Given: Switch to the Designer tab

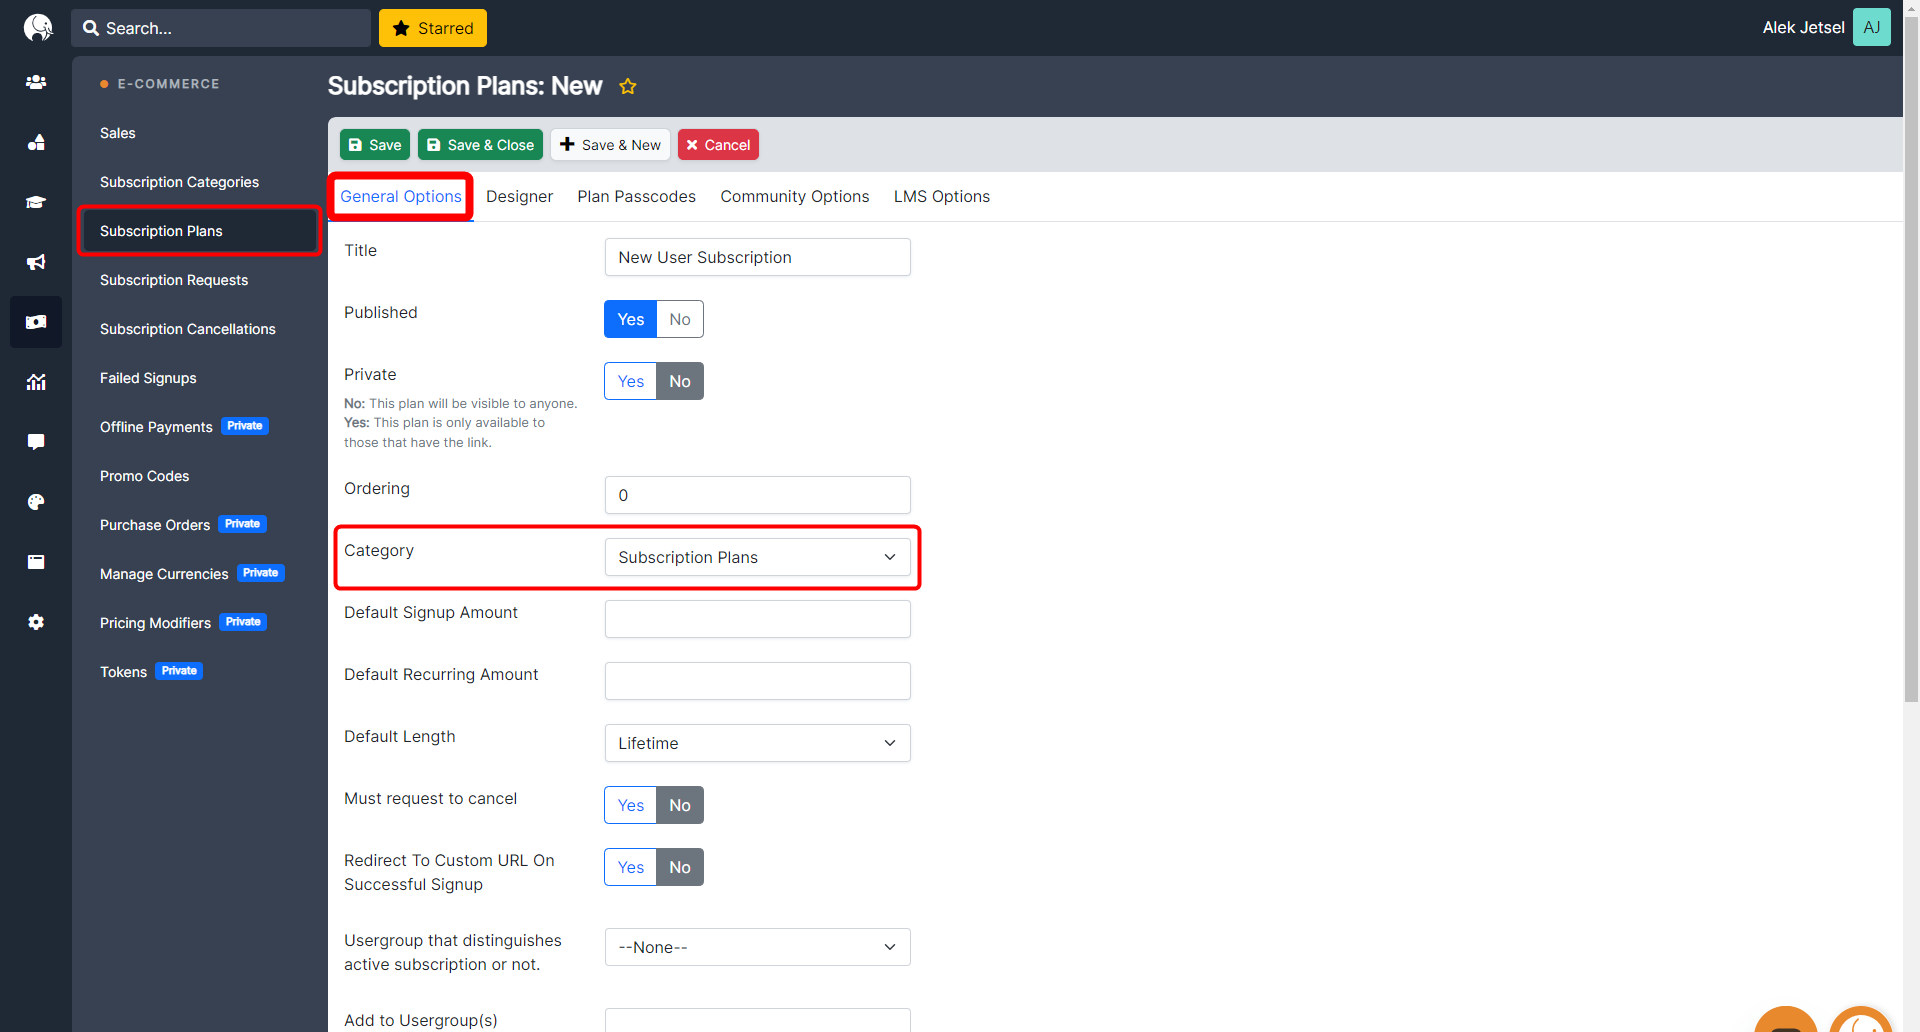Looking at the screenshot, I should click(x=519, y=196).
